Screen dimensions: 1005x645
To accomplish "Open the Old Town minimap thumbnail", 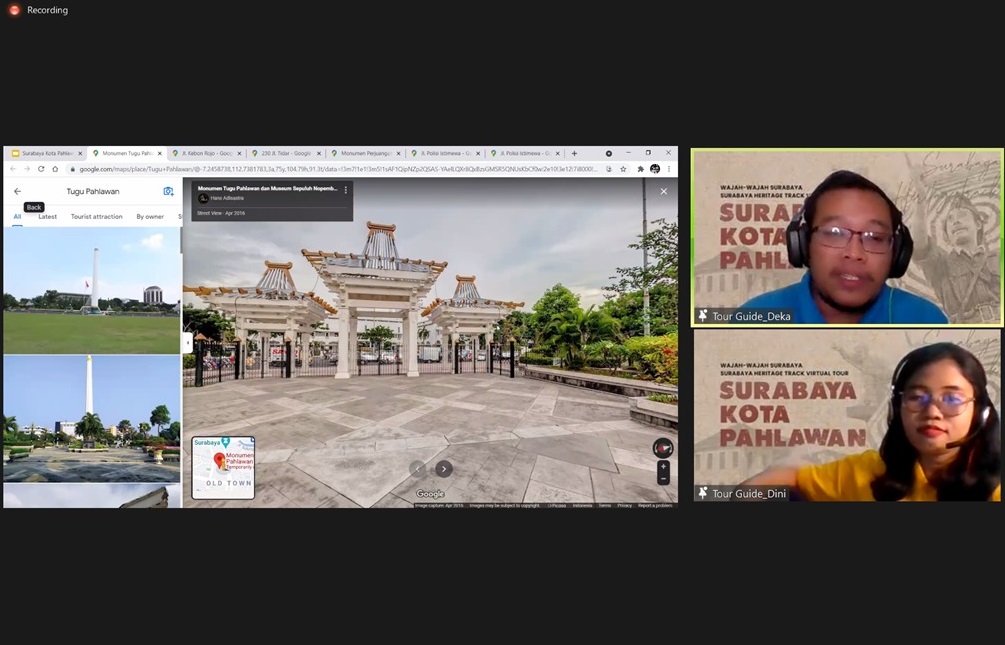I will (x=223, y=467).
